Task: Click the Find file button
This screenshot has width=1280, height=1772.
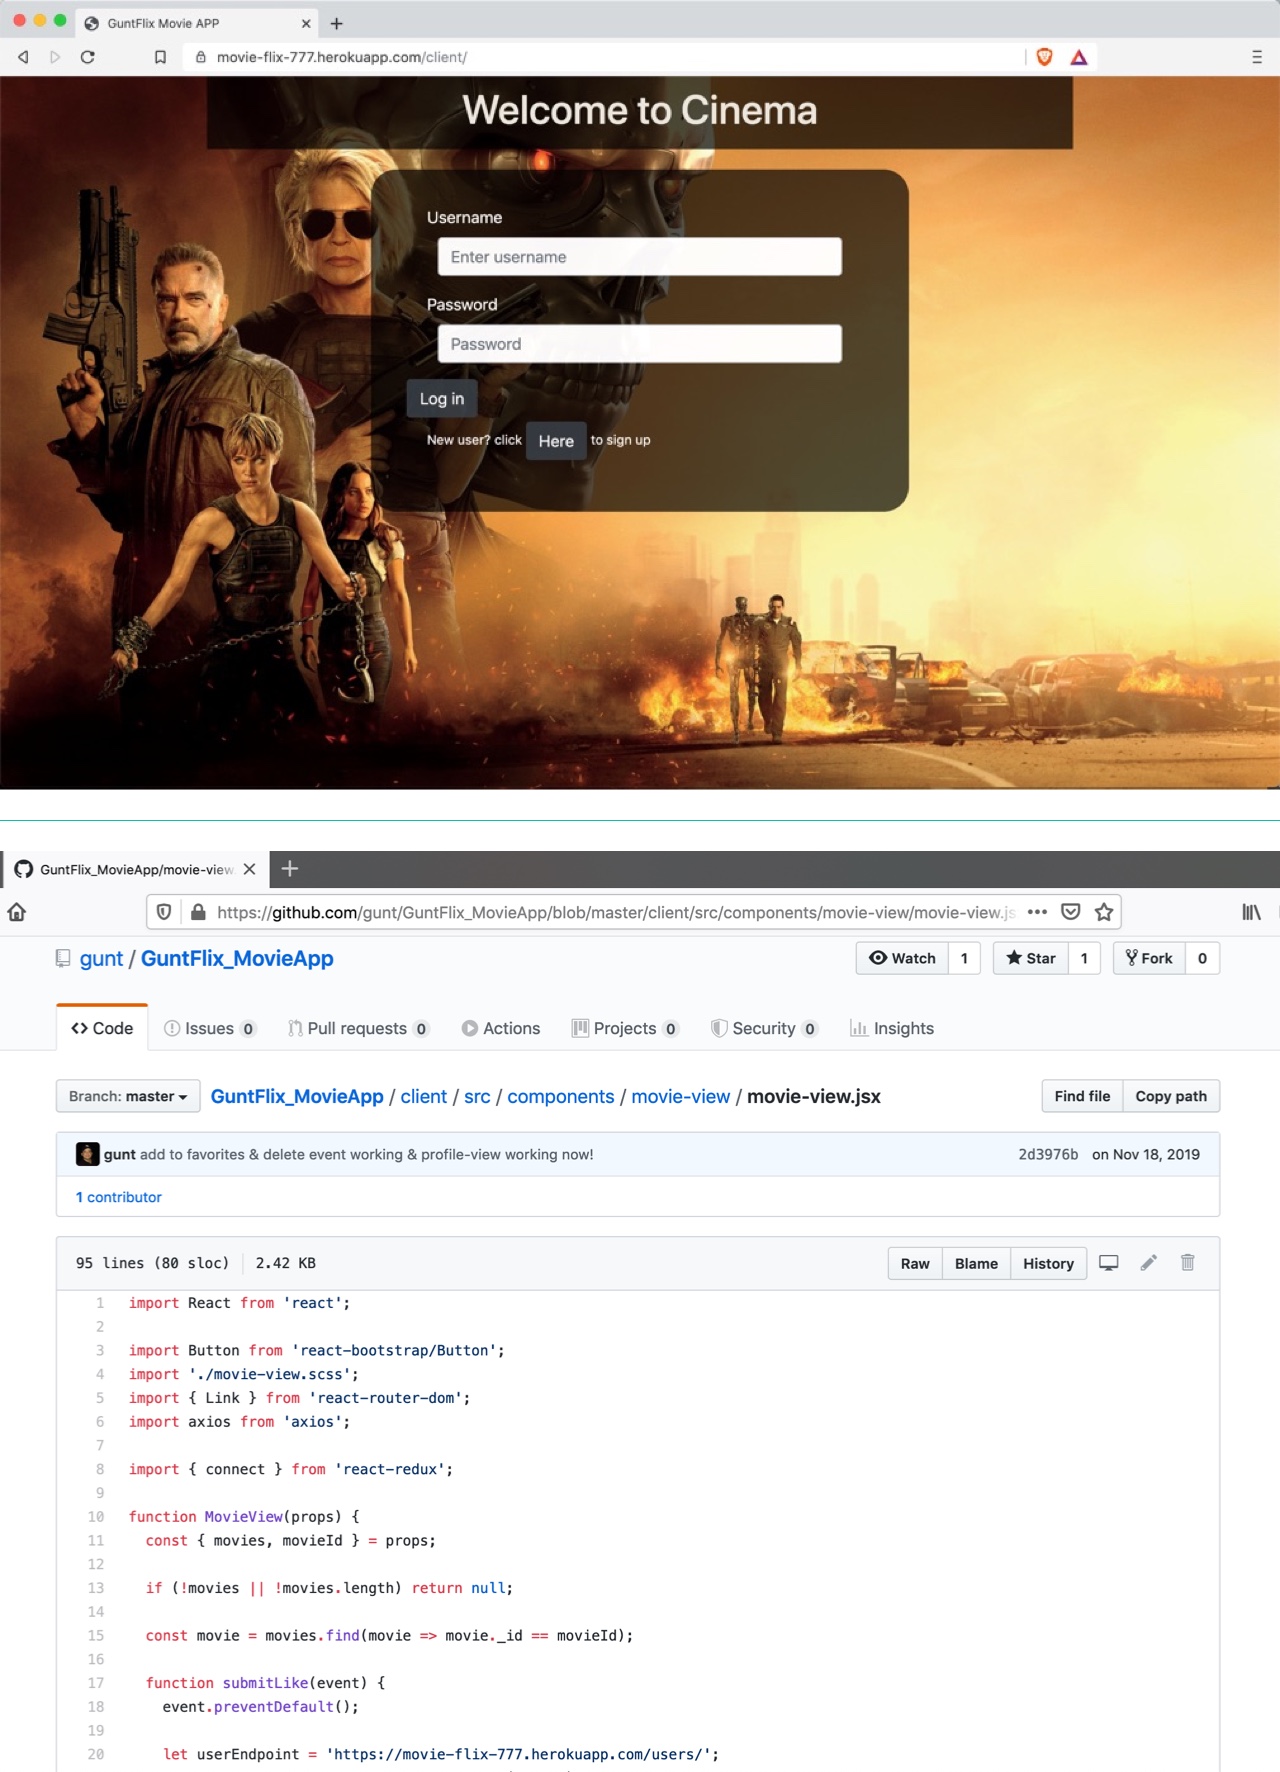Action: 1082,1096
